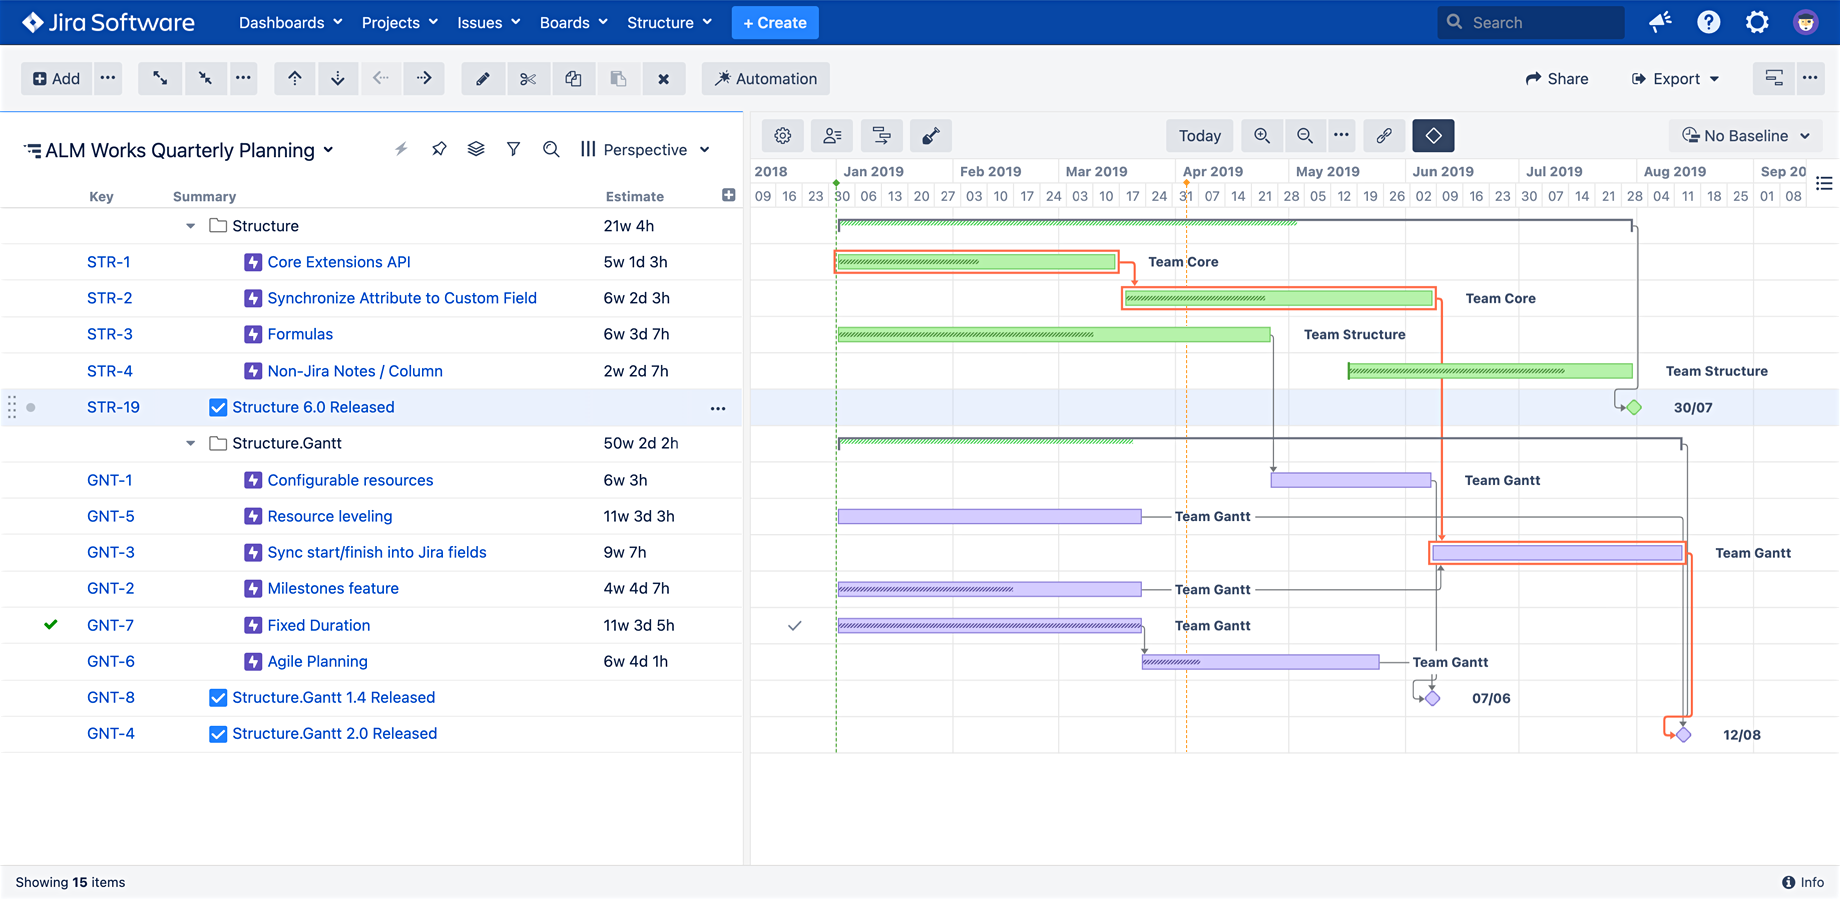Image resolution: width=1840 pixels, height=900 pixels.
Task: Click the filter funnel icon
Action: click(x=513, y=149)
